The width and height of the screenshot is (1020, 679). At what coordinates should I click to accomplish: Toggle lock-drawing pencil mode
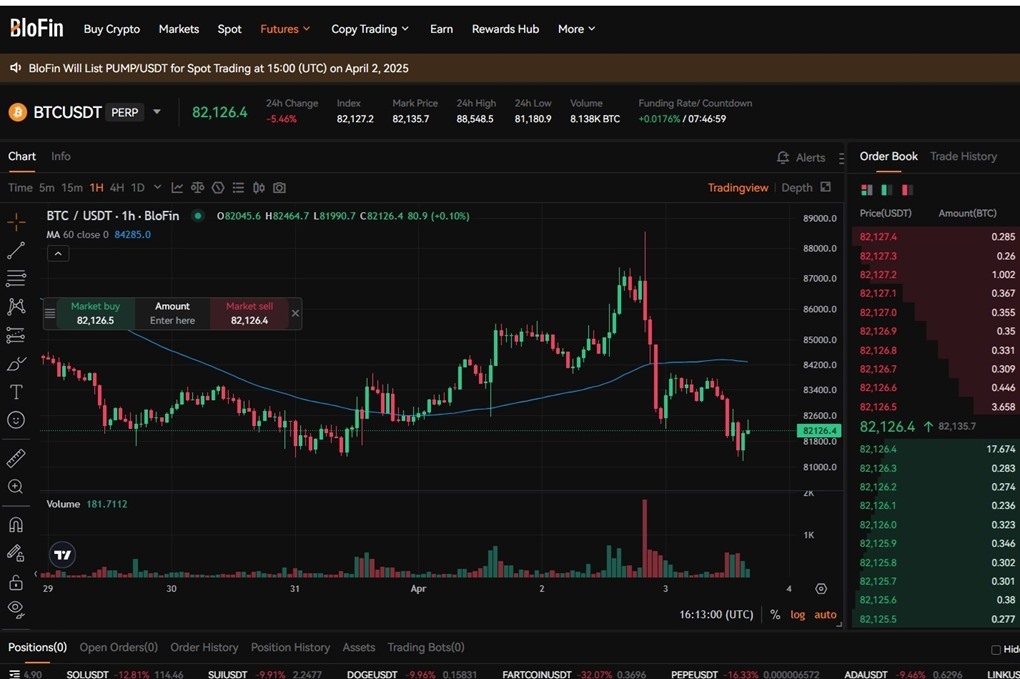[x=16, y=553]
